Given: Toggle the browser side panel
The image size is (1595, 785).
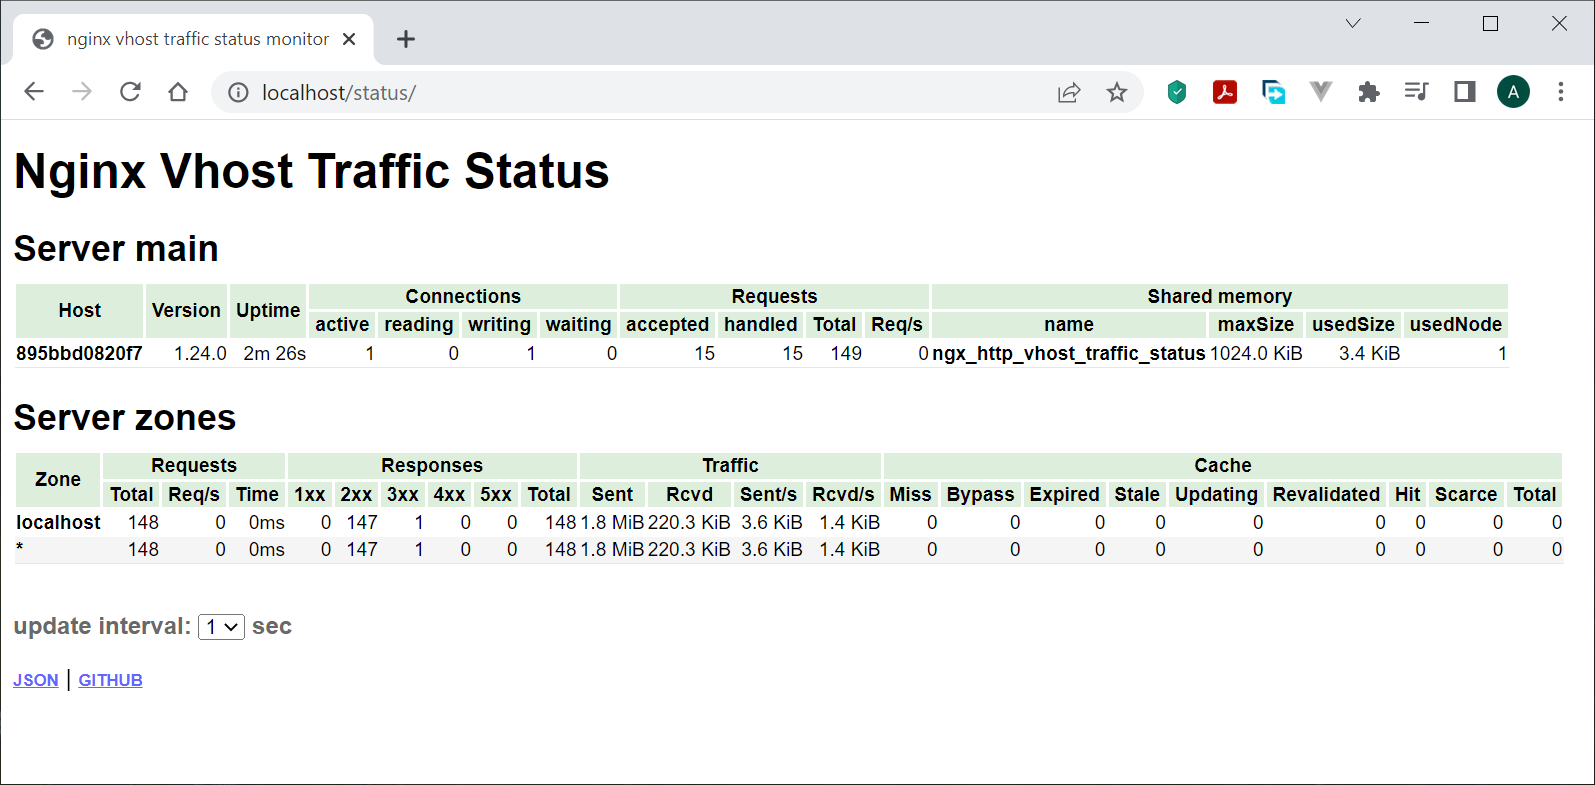Looking at the screenshot, I should [1465, 92].
